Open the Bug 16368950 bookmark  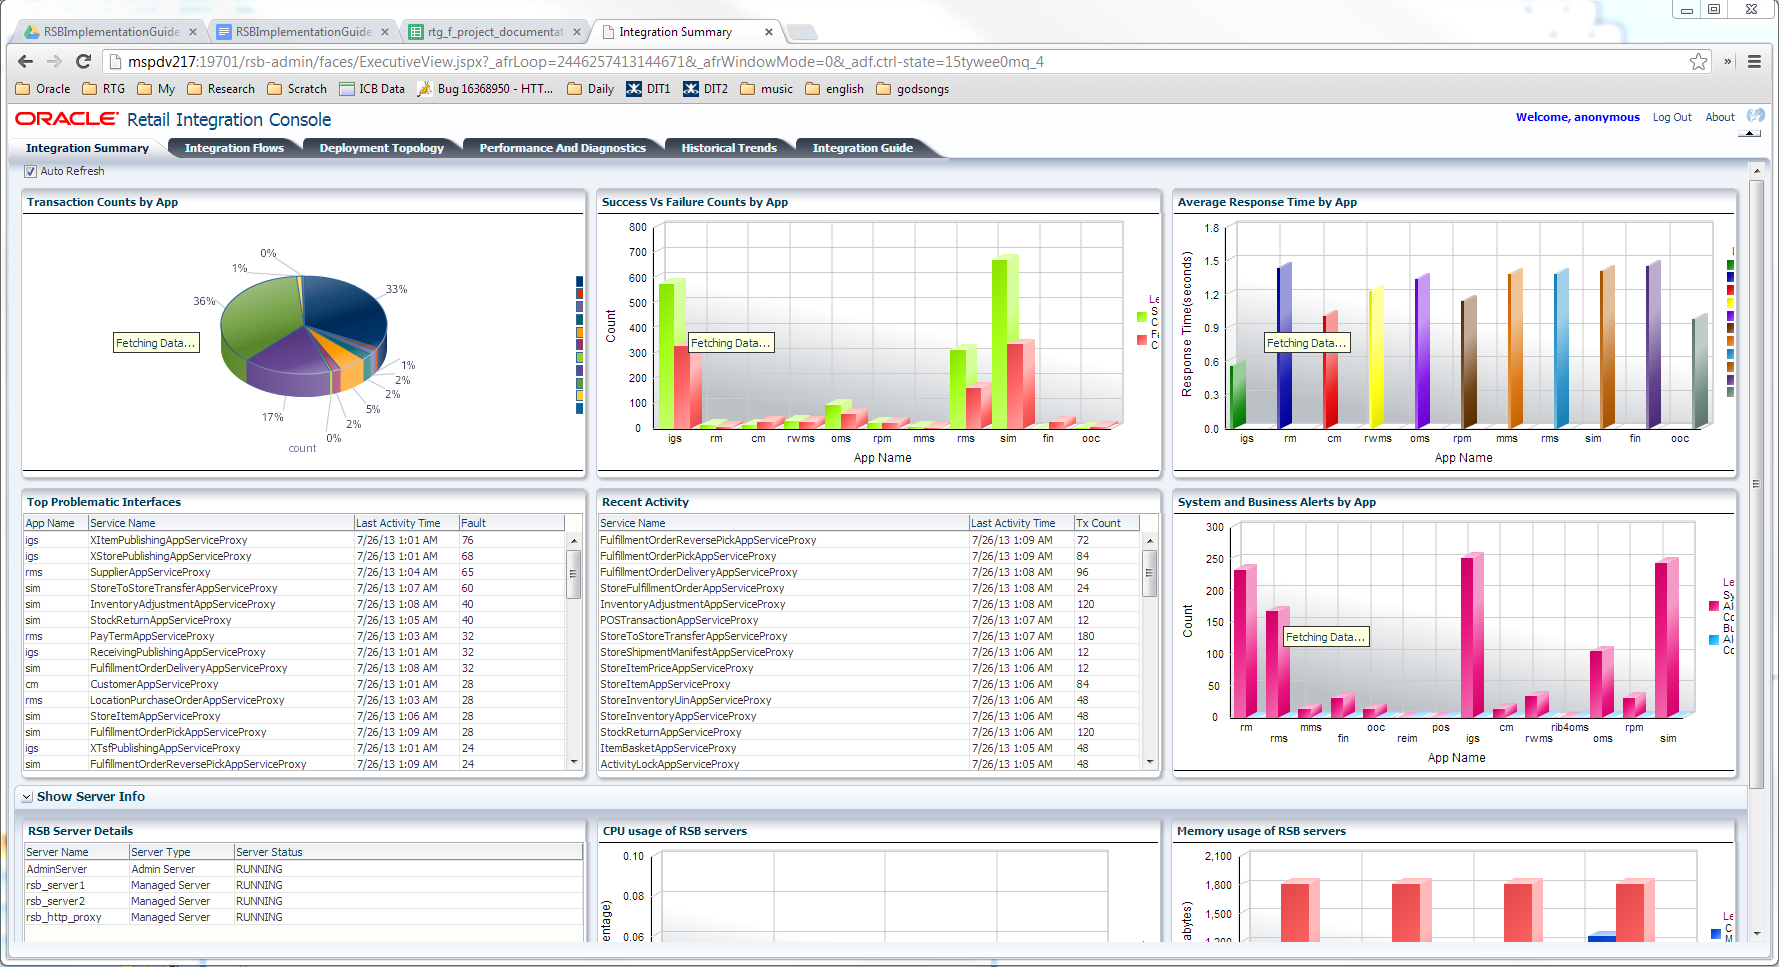[485, 89]
